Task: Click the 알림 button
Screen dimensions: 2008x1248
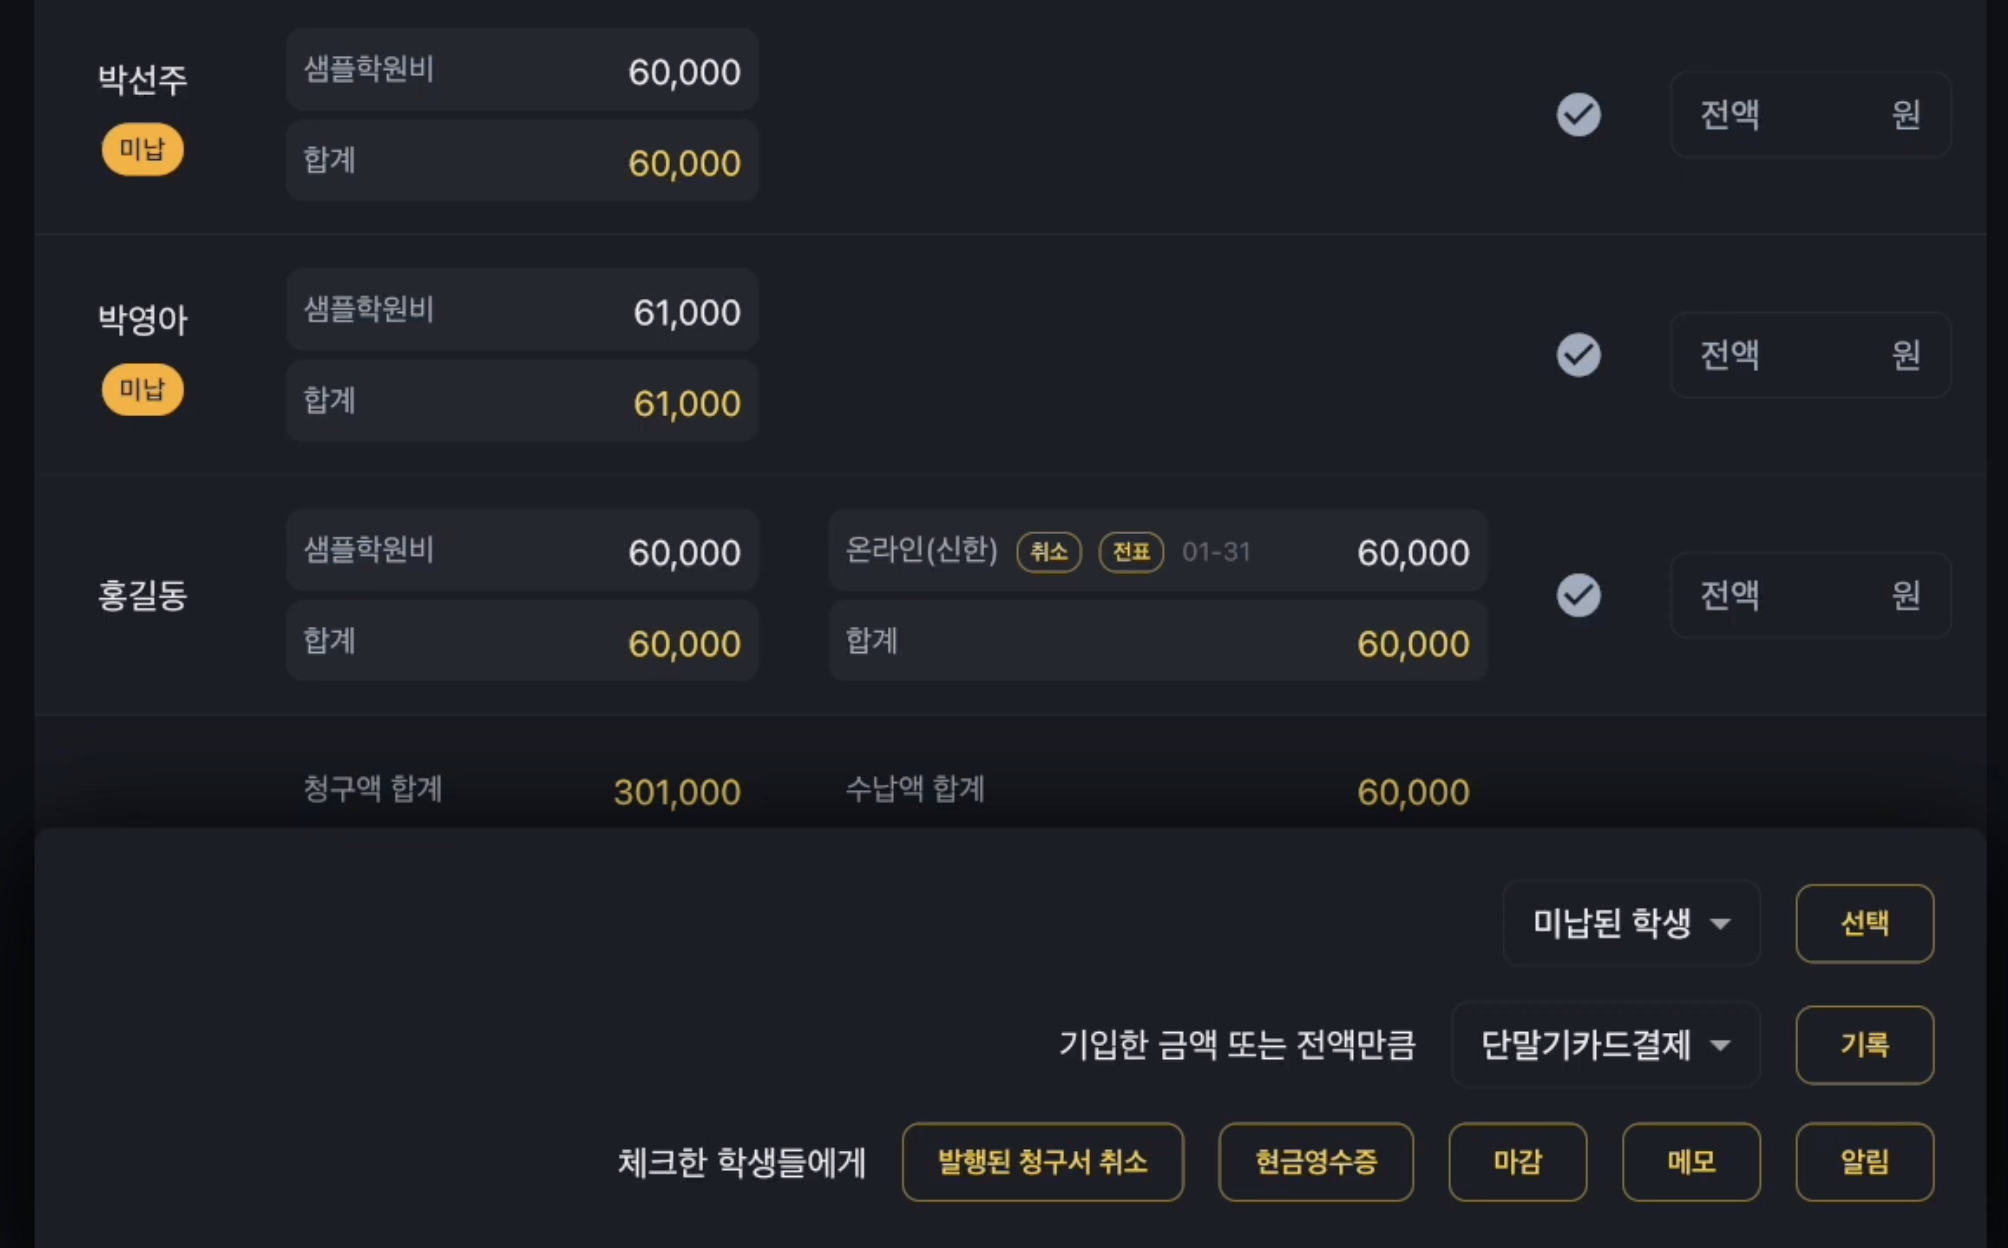Action: coord(1864,1162)
